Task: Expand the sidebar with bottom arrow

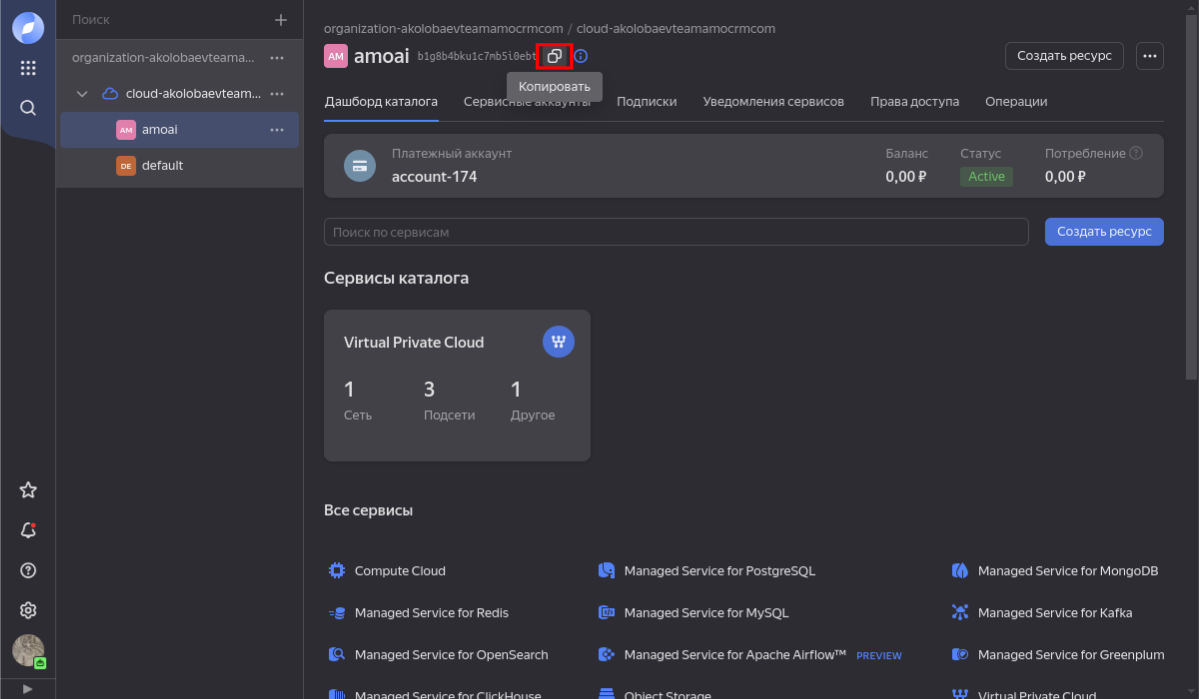Action: click(x=27, y=689)
